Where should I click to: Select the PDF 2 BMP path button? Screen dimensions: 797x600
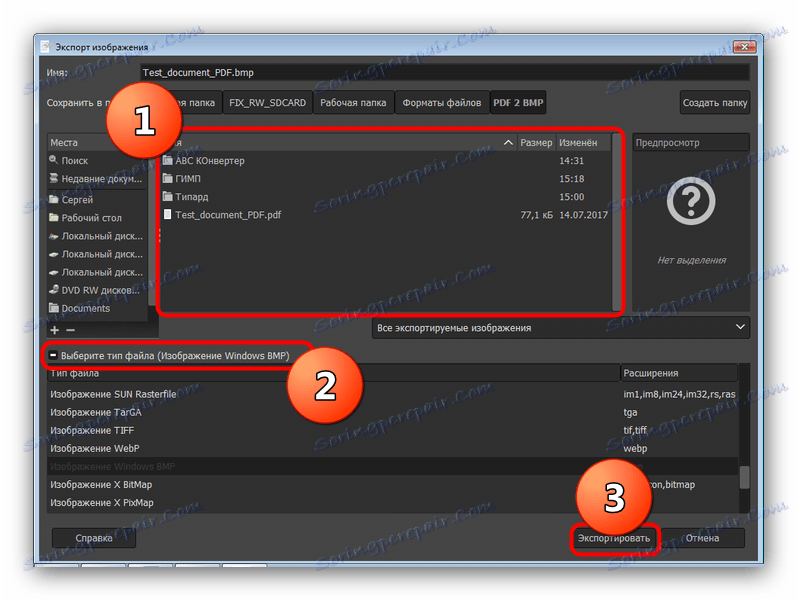point(518,103)
